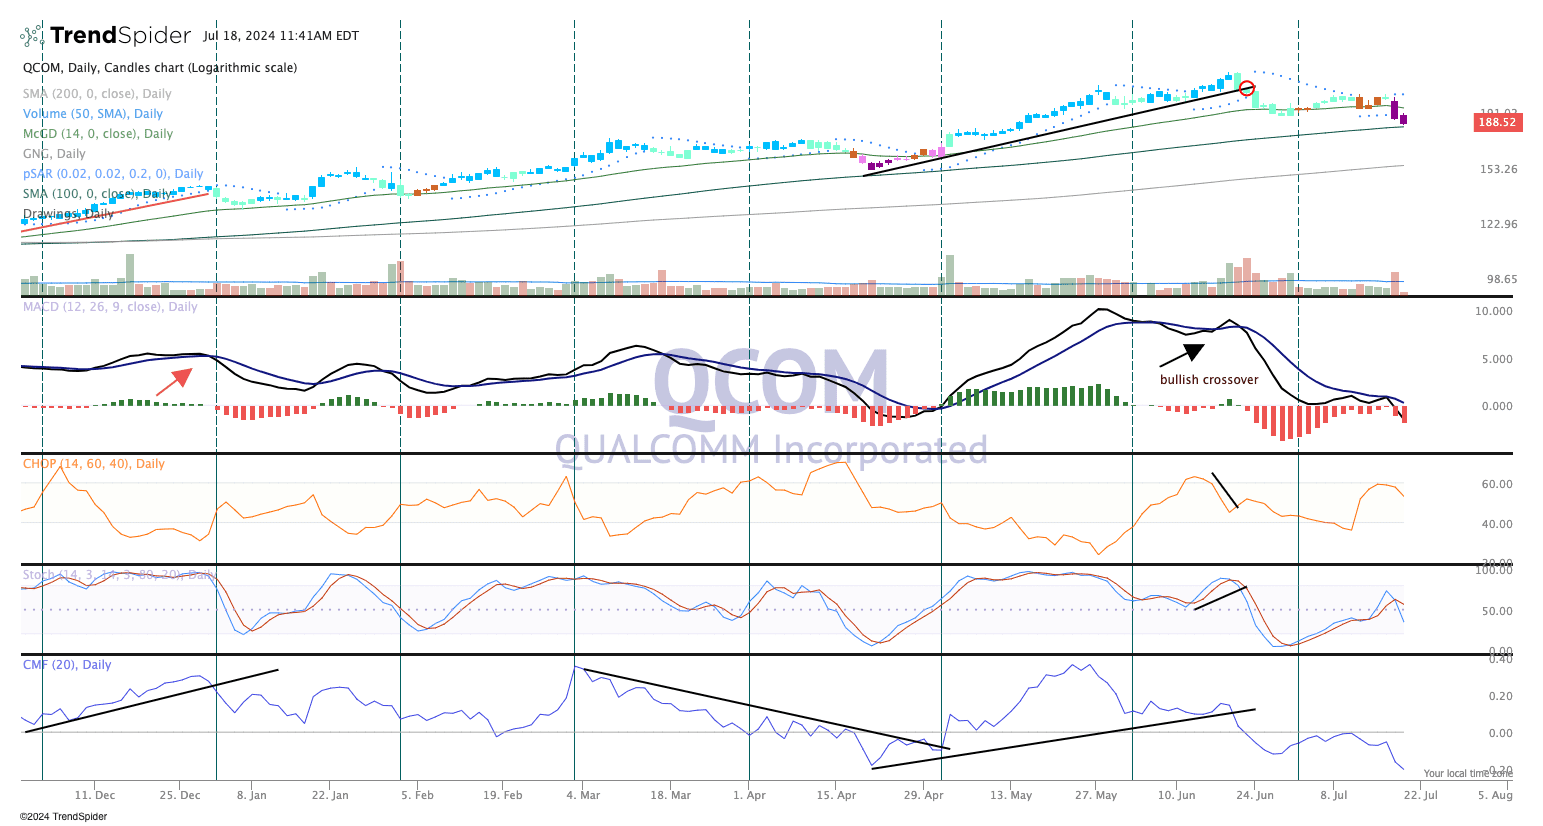1543x826 pixels.
Task: Click the red 188.52 current price tag
Action: point(1496,122)
